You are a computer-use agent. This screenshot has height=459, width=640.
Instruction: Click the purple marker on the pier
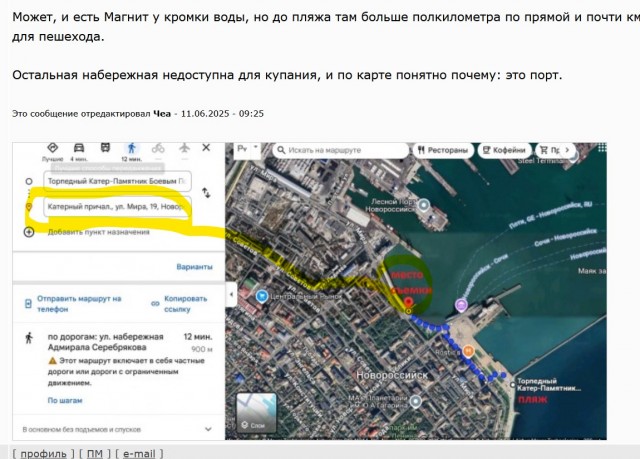click(461, 305)
